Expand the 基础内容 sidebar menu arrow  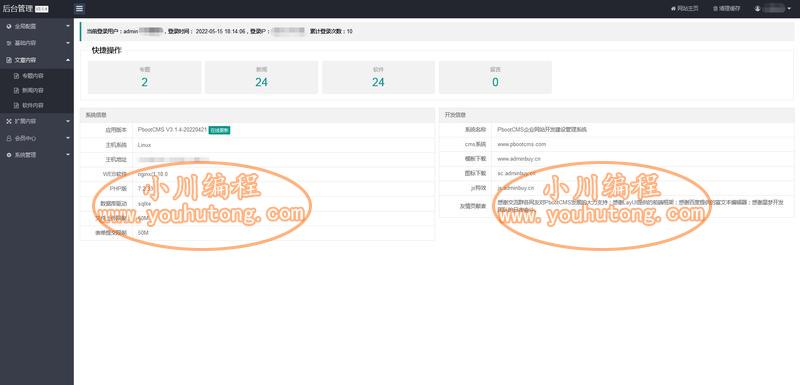pos(68,43)
